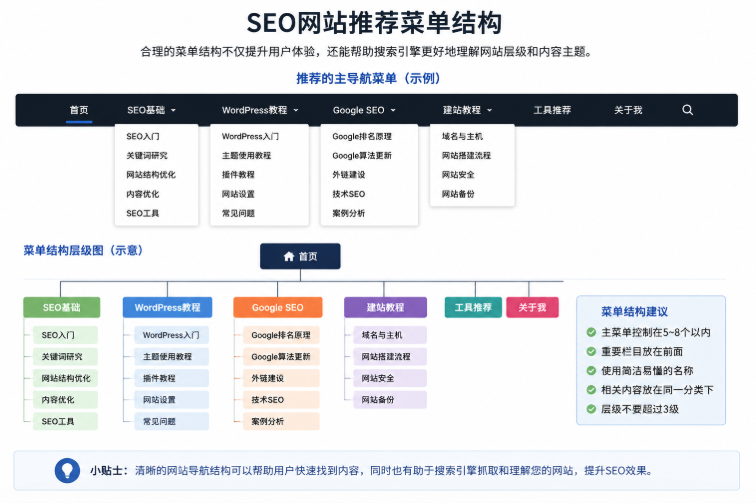Select the SEO入门 tree node under green SEO基础 box
Image resolution: width=756 pixels, height=503 pixels.
65,335
